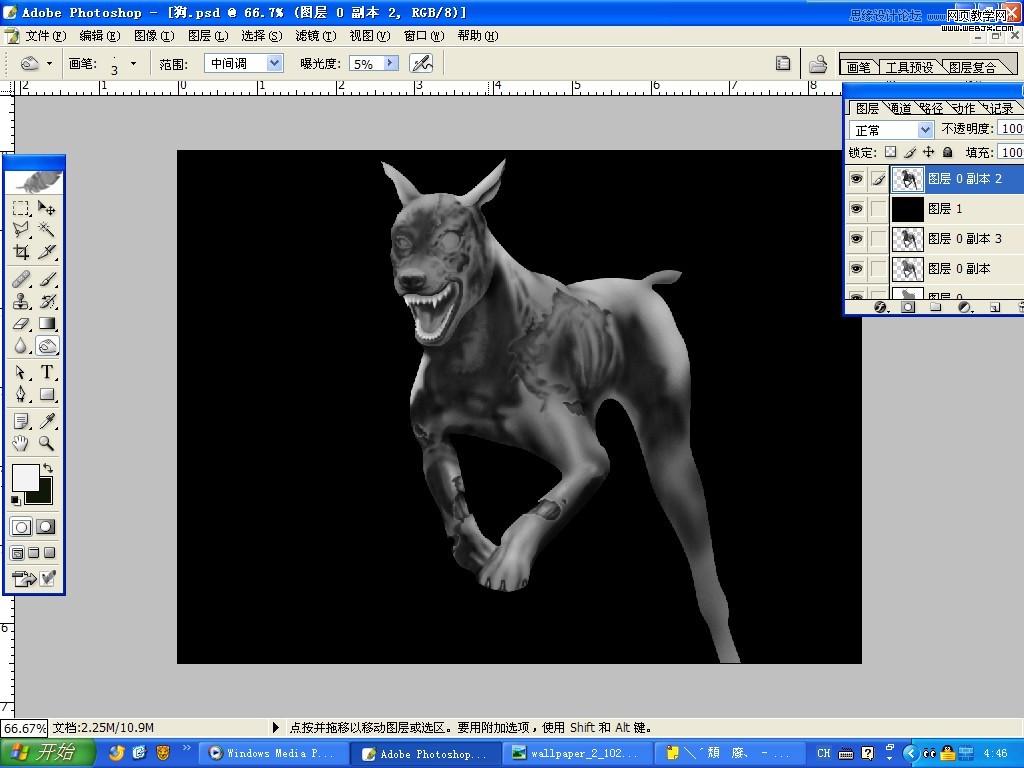Hide the 图层 1 layer
This screenshot has height=768, width=1024.
coord(856,209)
